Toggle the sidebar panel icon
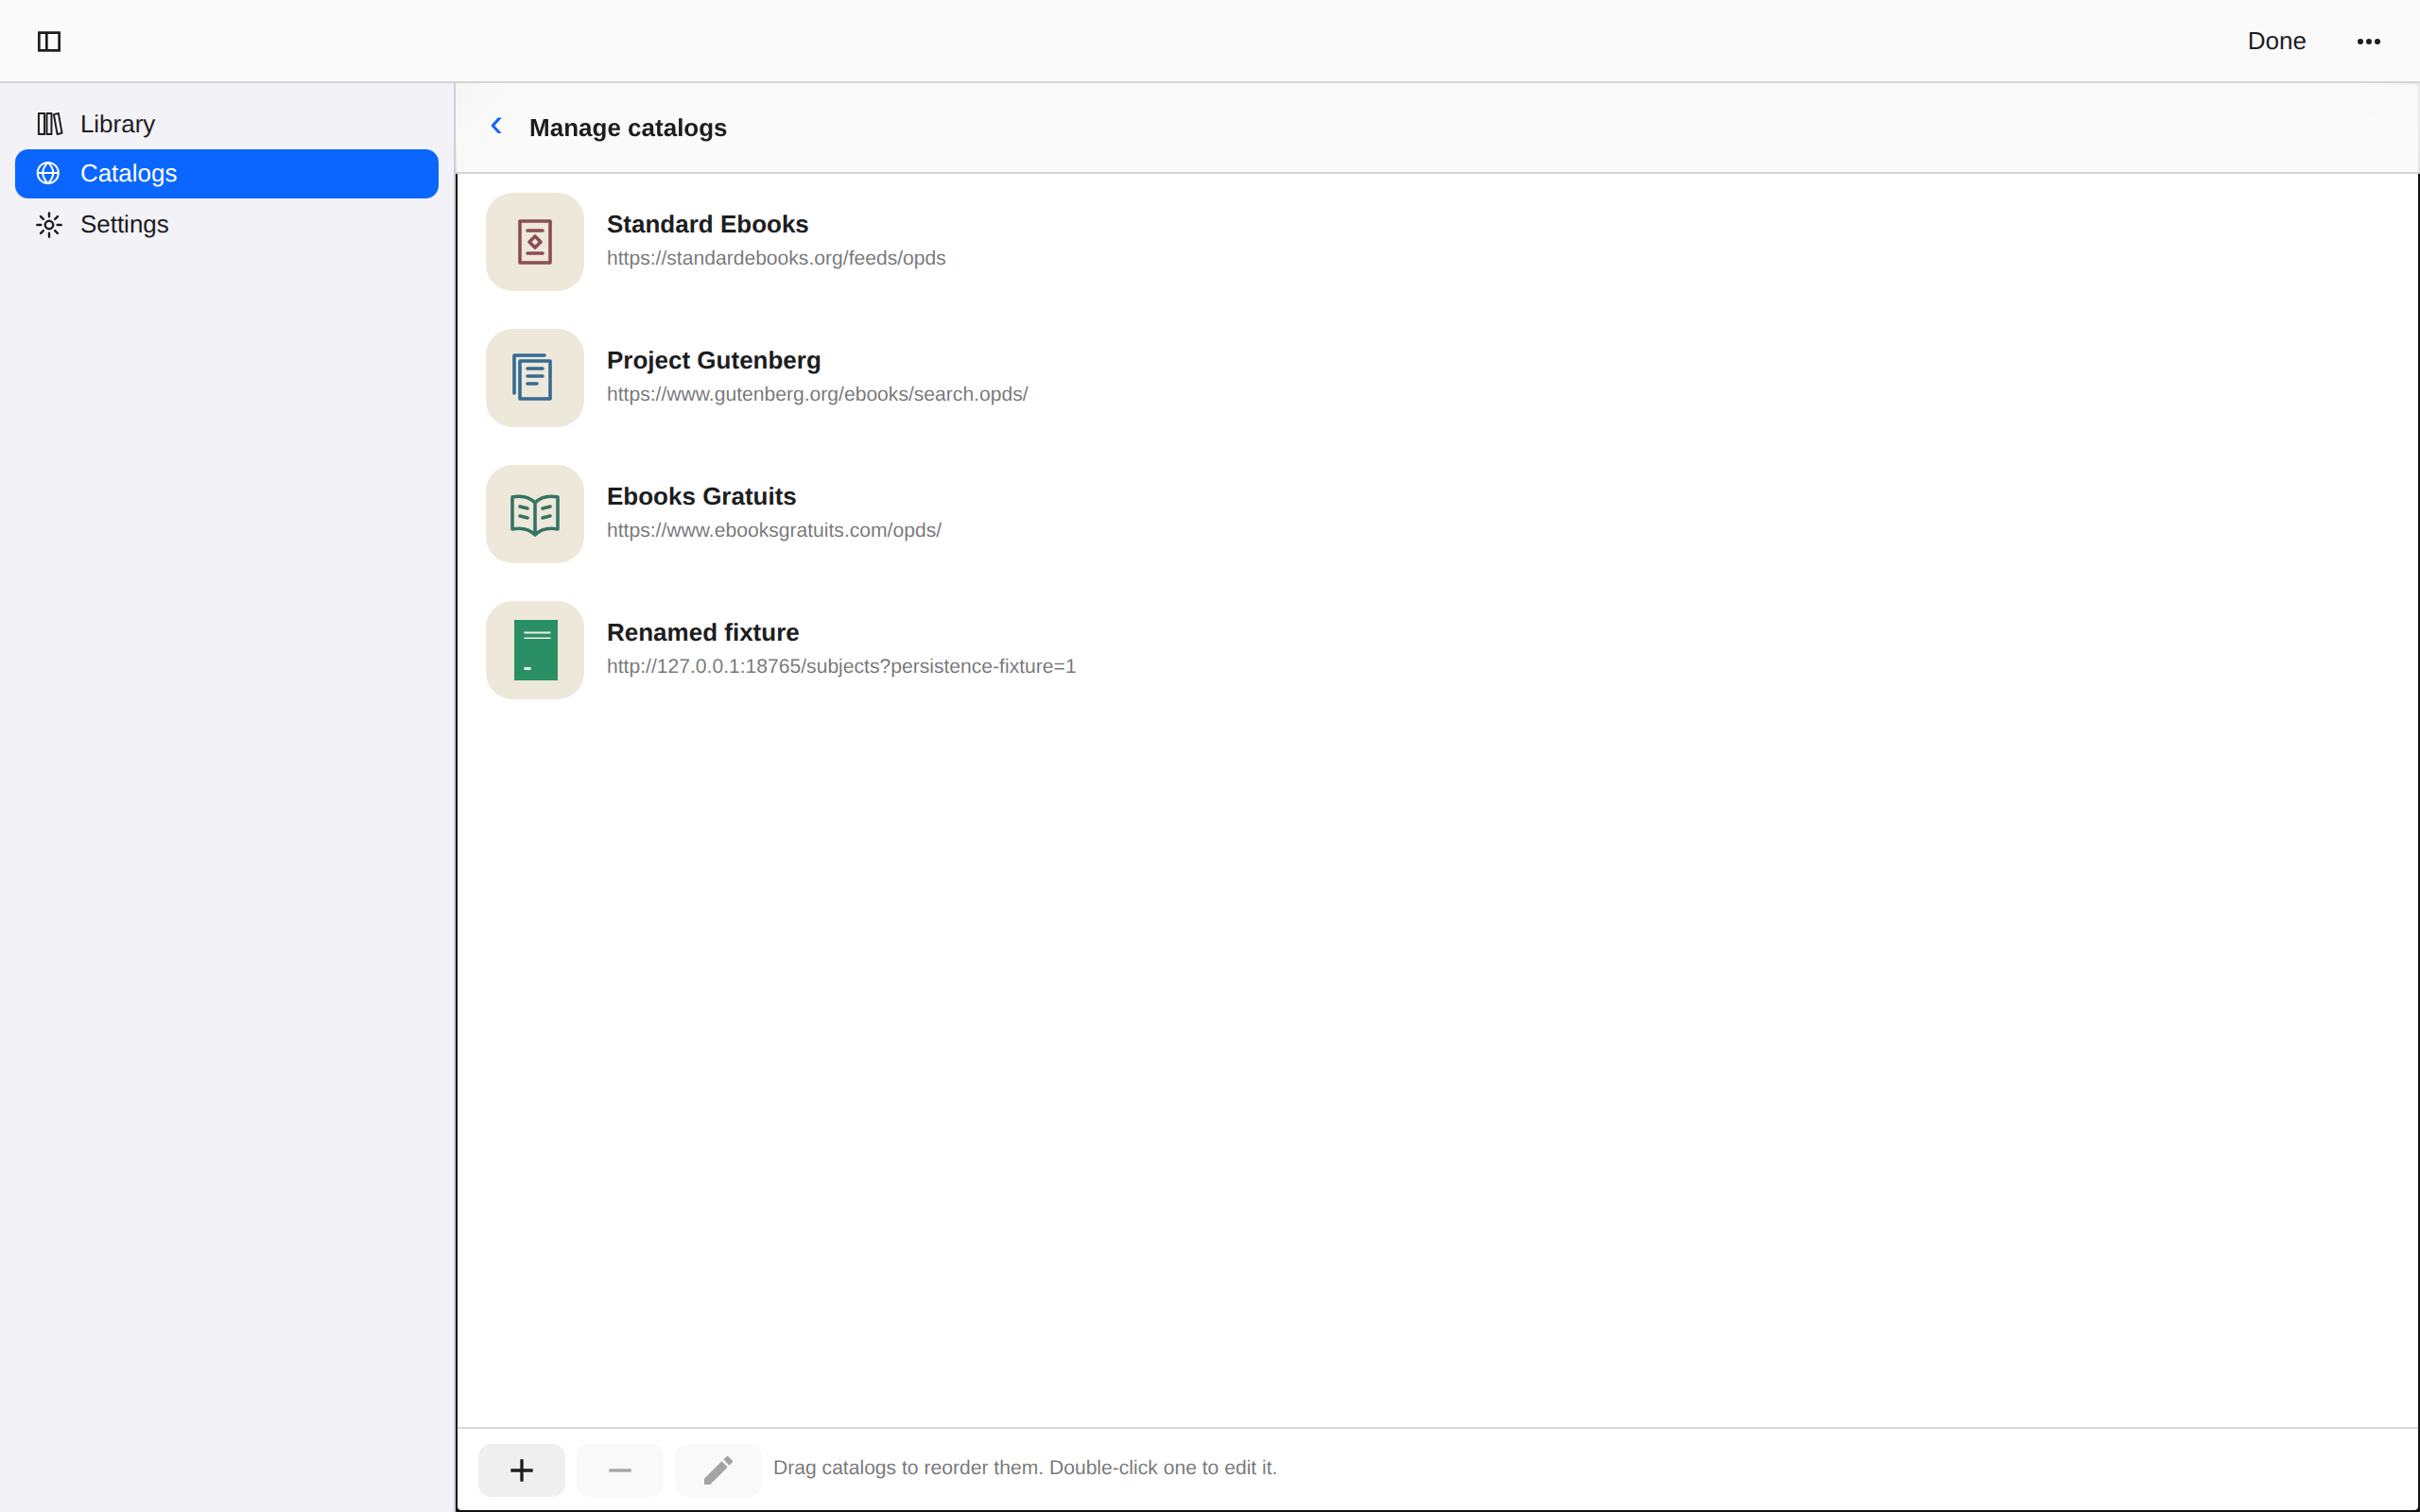 (49, 41)
